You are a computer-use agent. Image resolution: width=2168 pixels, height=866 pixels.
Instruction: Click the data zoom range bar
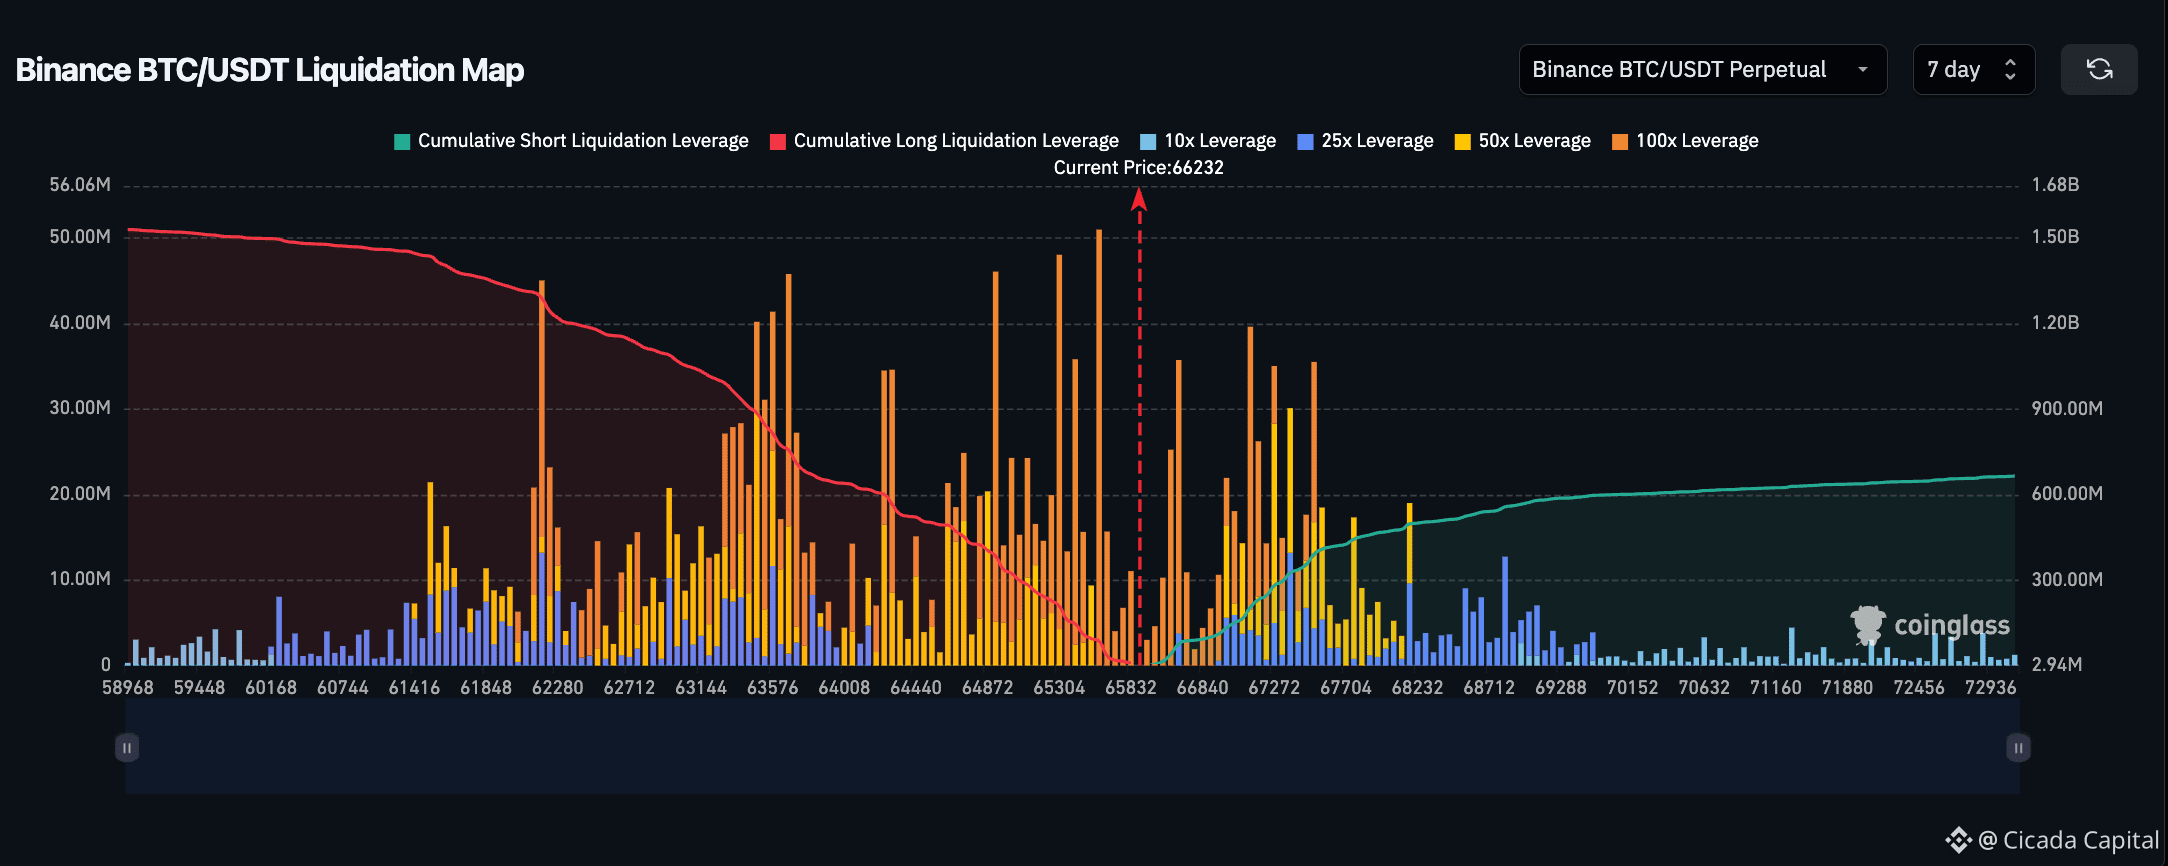click(x=1072, y=747)
